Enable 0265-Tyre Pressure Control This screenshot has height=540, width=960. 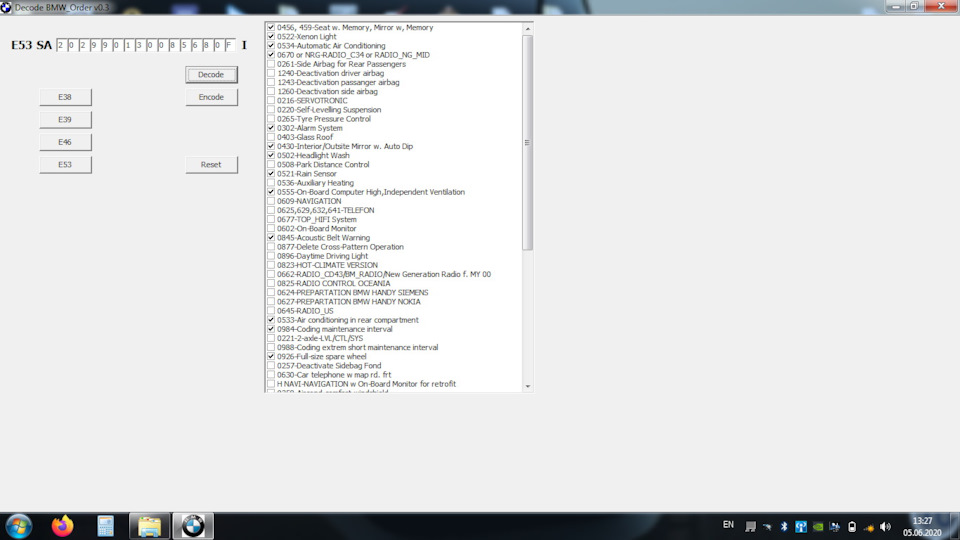tap(271, 119)
